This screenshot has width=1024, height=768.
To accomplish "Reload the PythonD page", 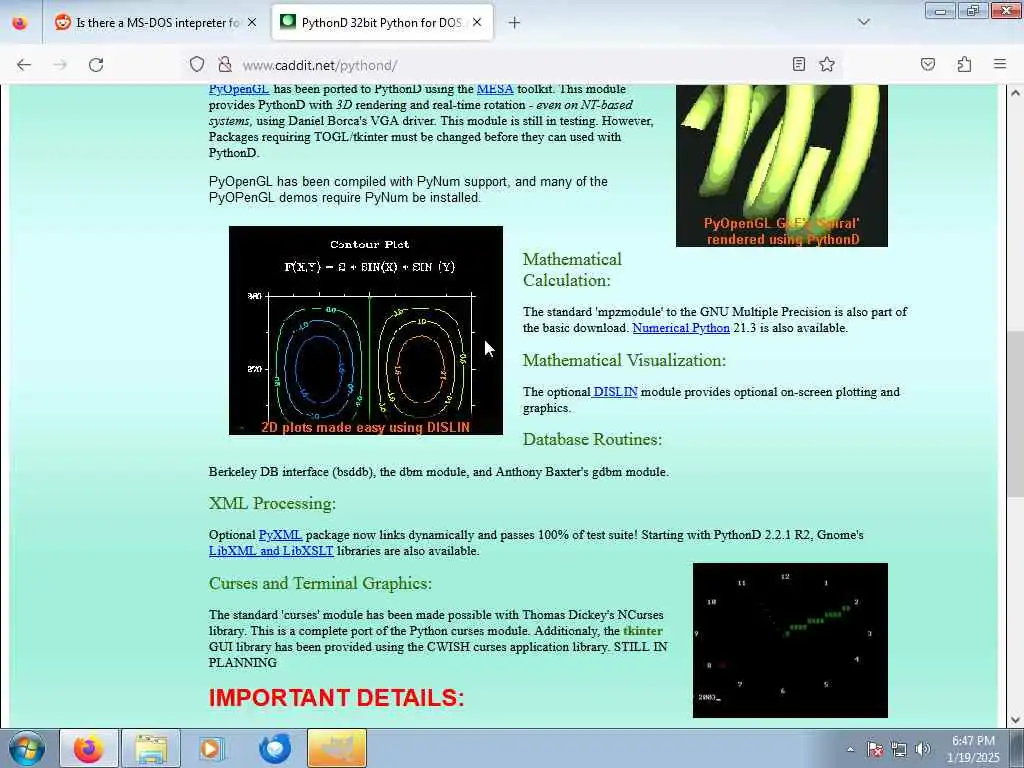I will pyautogui.click(x=96, y=65).
